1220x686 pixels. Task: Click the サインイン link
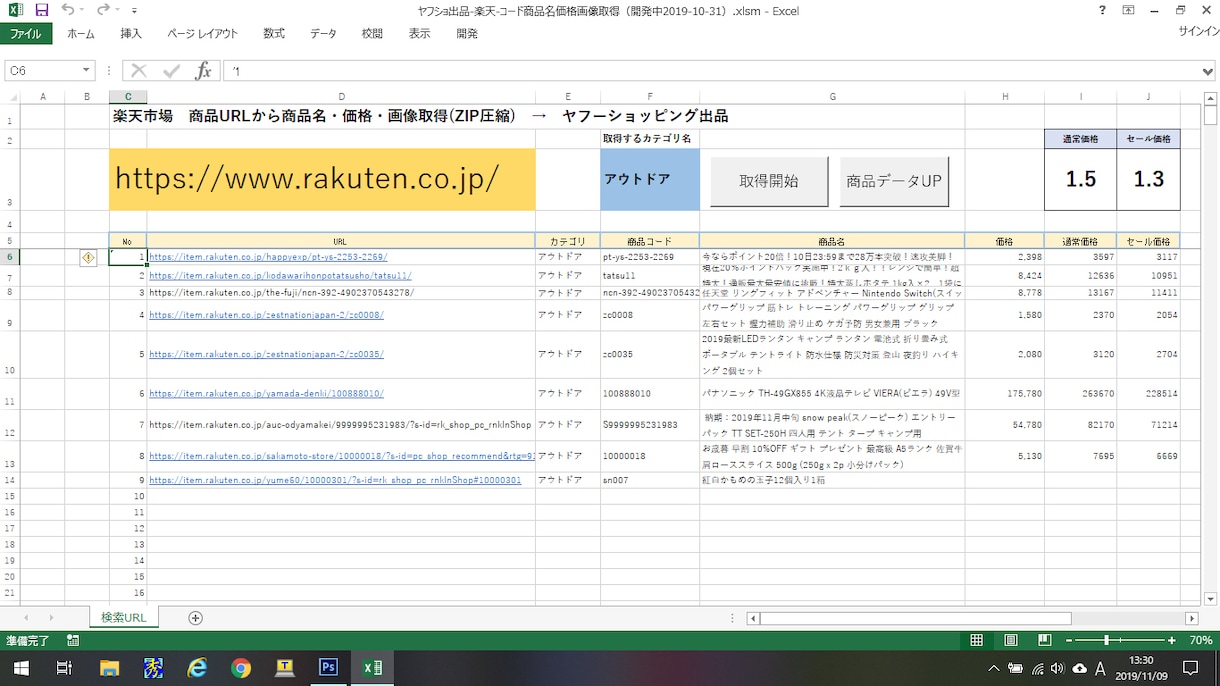pyautogui.click(x=1198, y=32)
